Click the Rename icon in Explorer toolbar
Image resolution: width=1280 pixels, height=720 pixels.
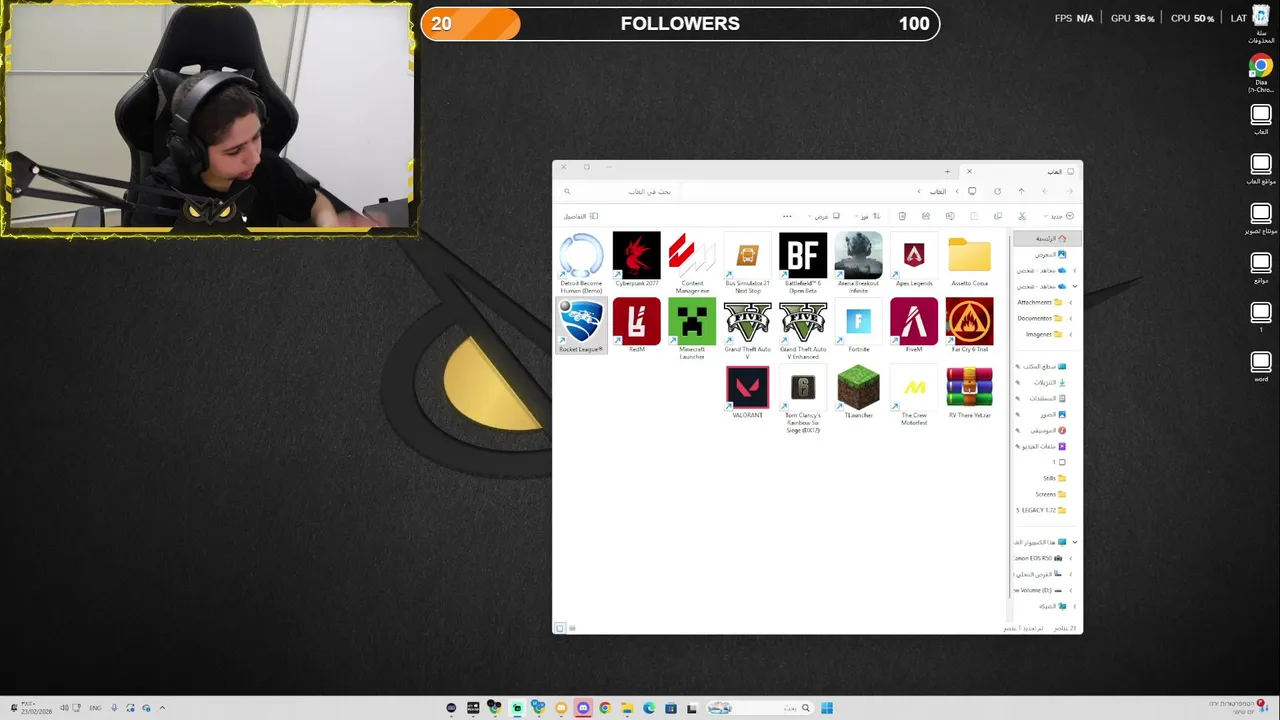pos(950,216)
